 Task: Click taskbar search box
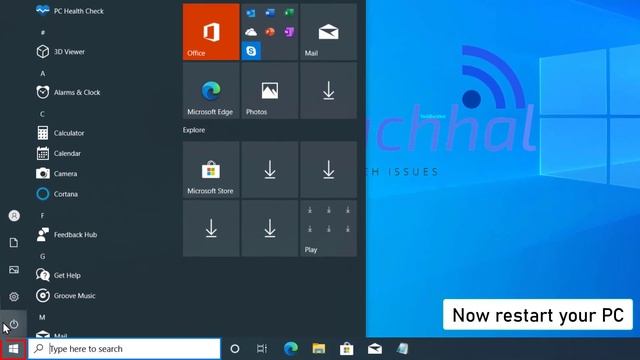click(x=124, y=349)
